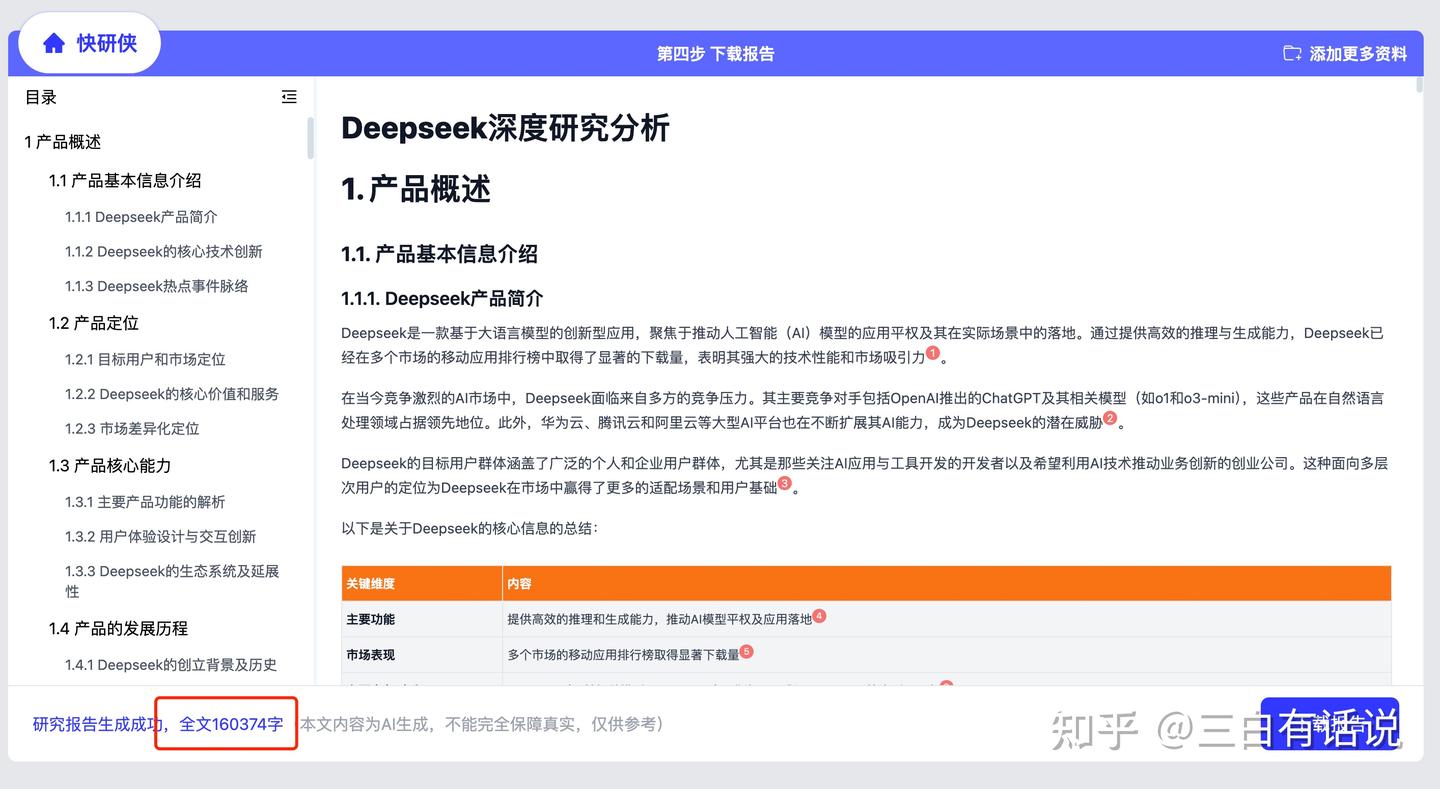Open citation marker 4 in 主要功能 row
Viewport: 1440px width, 789px height.
[x=819, y=616]
